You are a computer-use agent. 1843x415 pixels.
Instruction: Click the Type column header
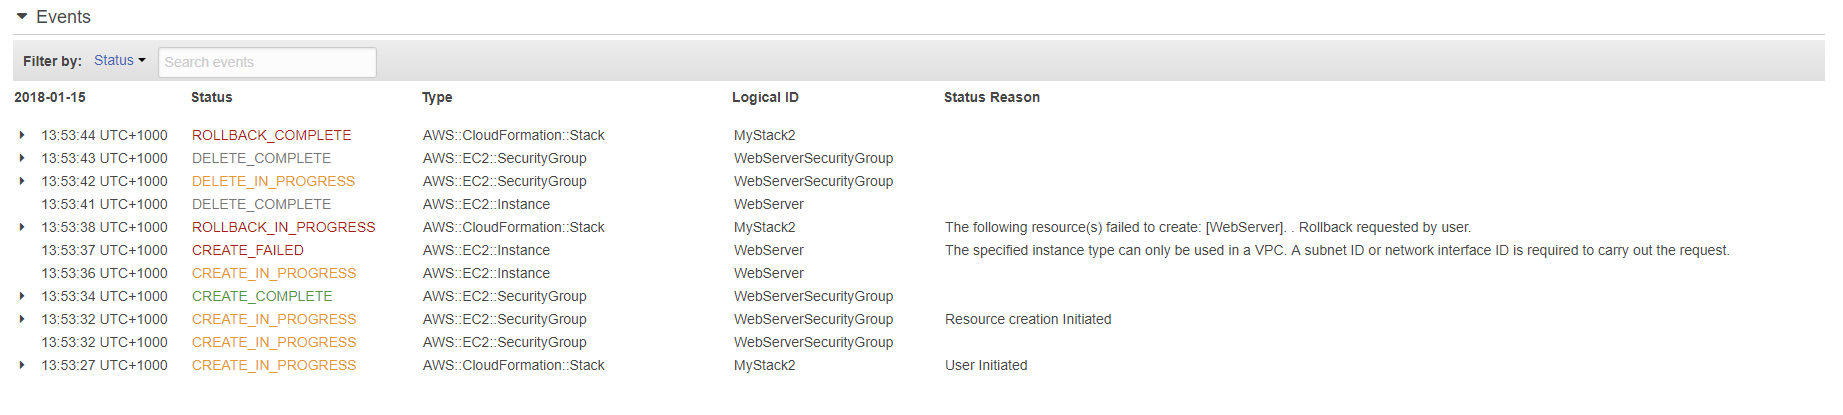(437, 97)
